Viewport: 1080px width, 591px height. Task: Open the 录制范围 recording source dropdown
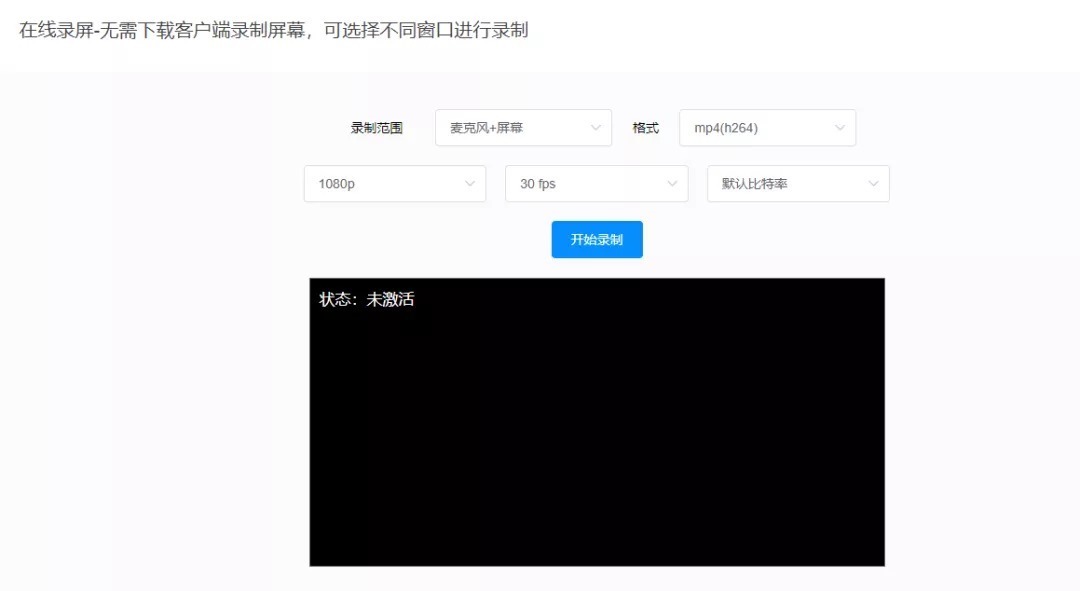522,128
